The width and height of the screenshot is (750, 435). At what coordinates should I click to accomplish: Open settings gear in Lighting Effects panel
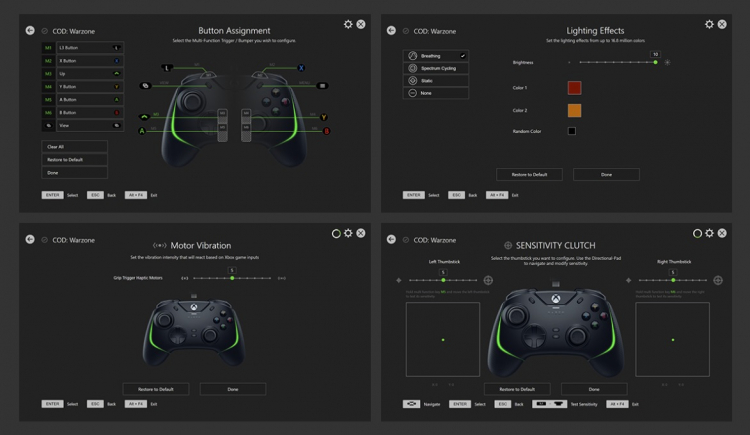point(709,24)
